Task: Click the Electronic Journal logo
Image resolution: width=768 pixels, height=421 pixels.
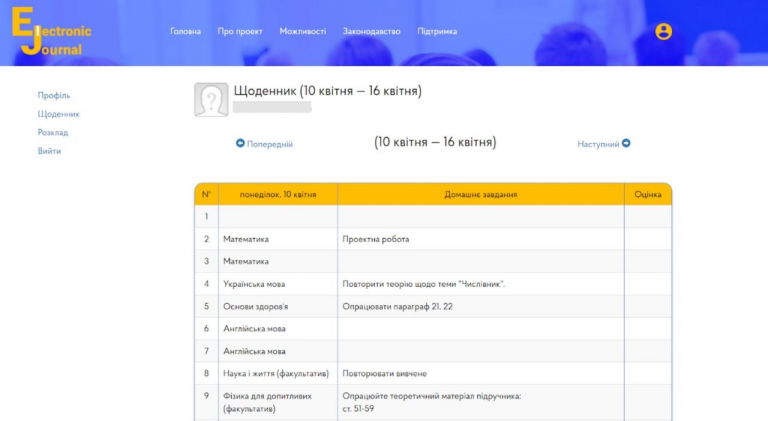Action: [51, 32]
